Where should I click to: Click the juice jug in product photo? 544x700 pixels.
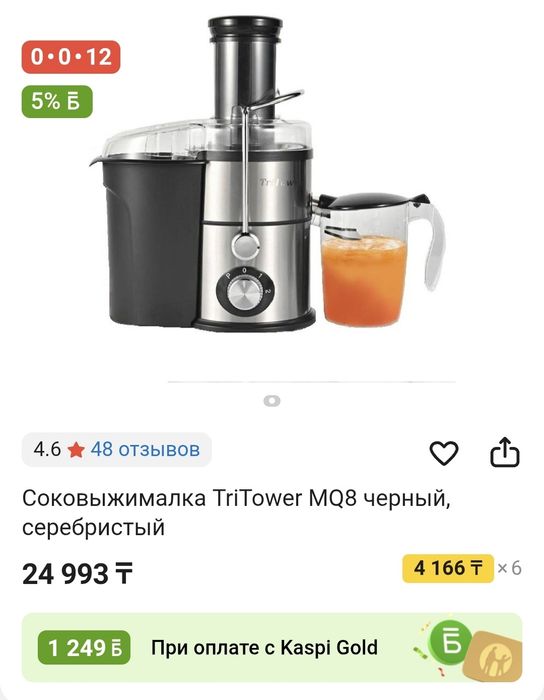(x=378, y=259)
